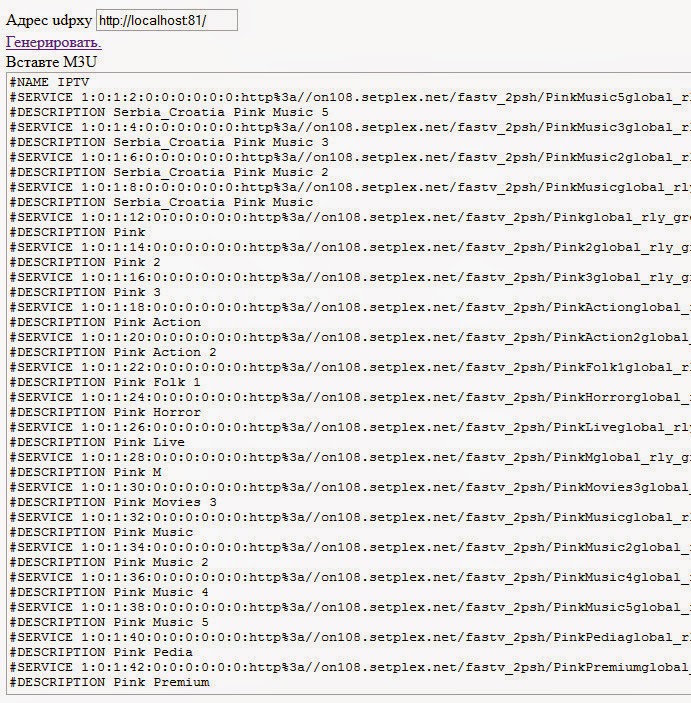Click the #SERVICE 1:0:1:38 line
Screen dimensions: 691x703
tap(350, 608)
